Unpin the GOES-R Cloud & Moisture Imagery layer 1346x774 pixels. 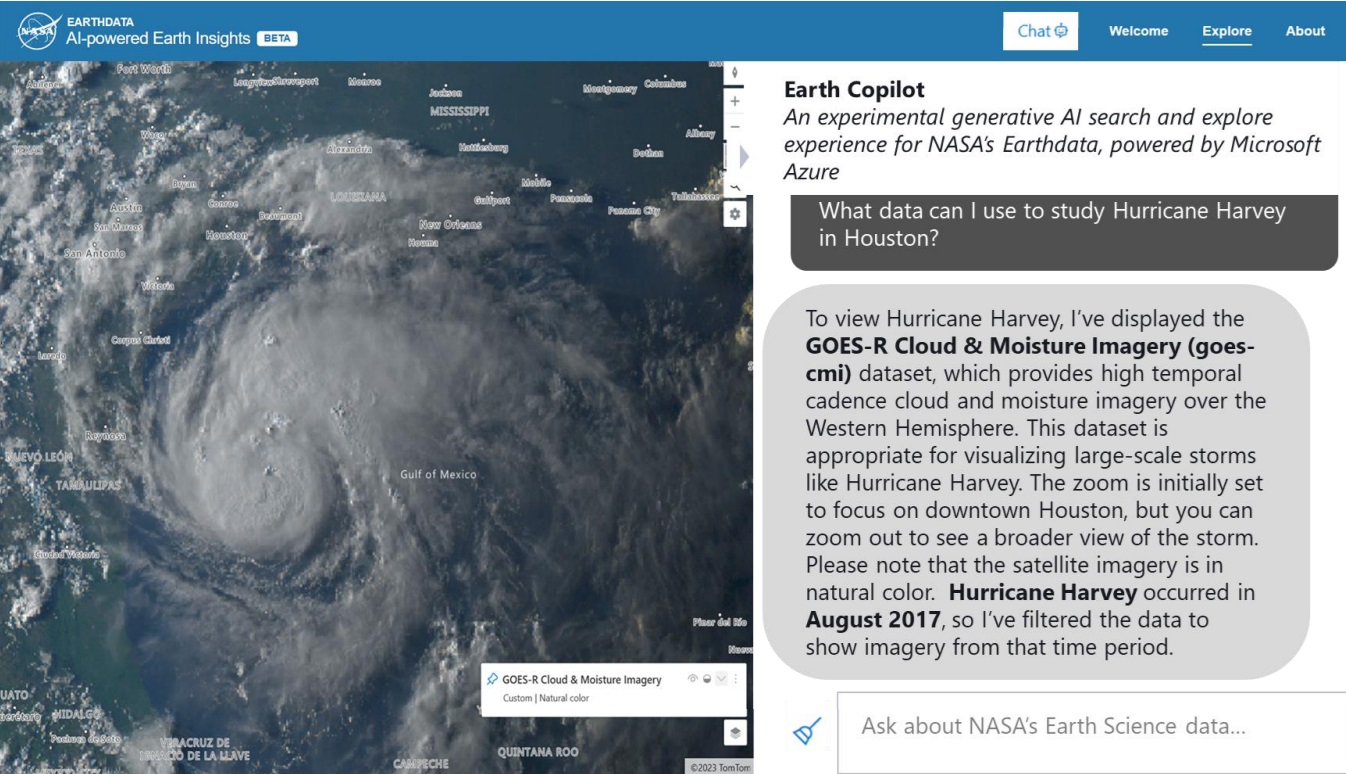[x=491, y=680]
